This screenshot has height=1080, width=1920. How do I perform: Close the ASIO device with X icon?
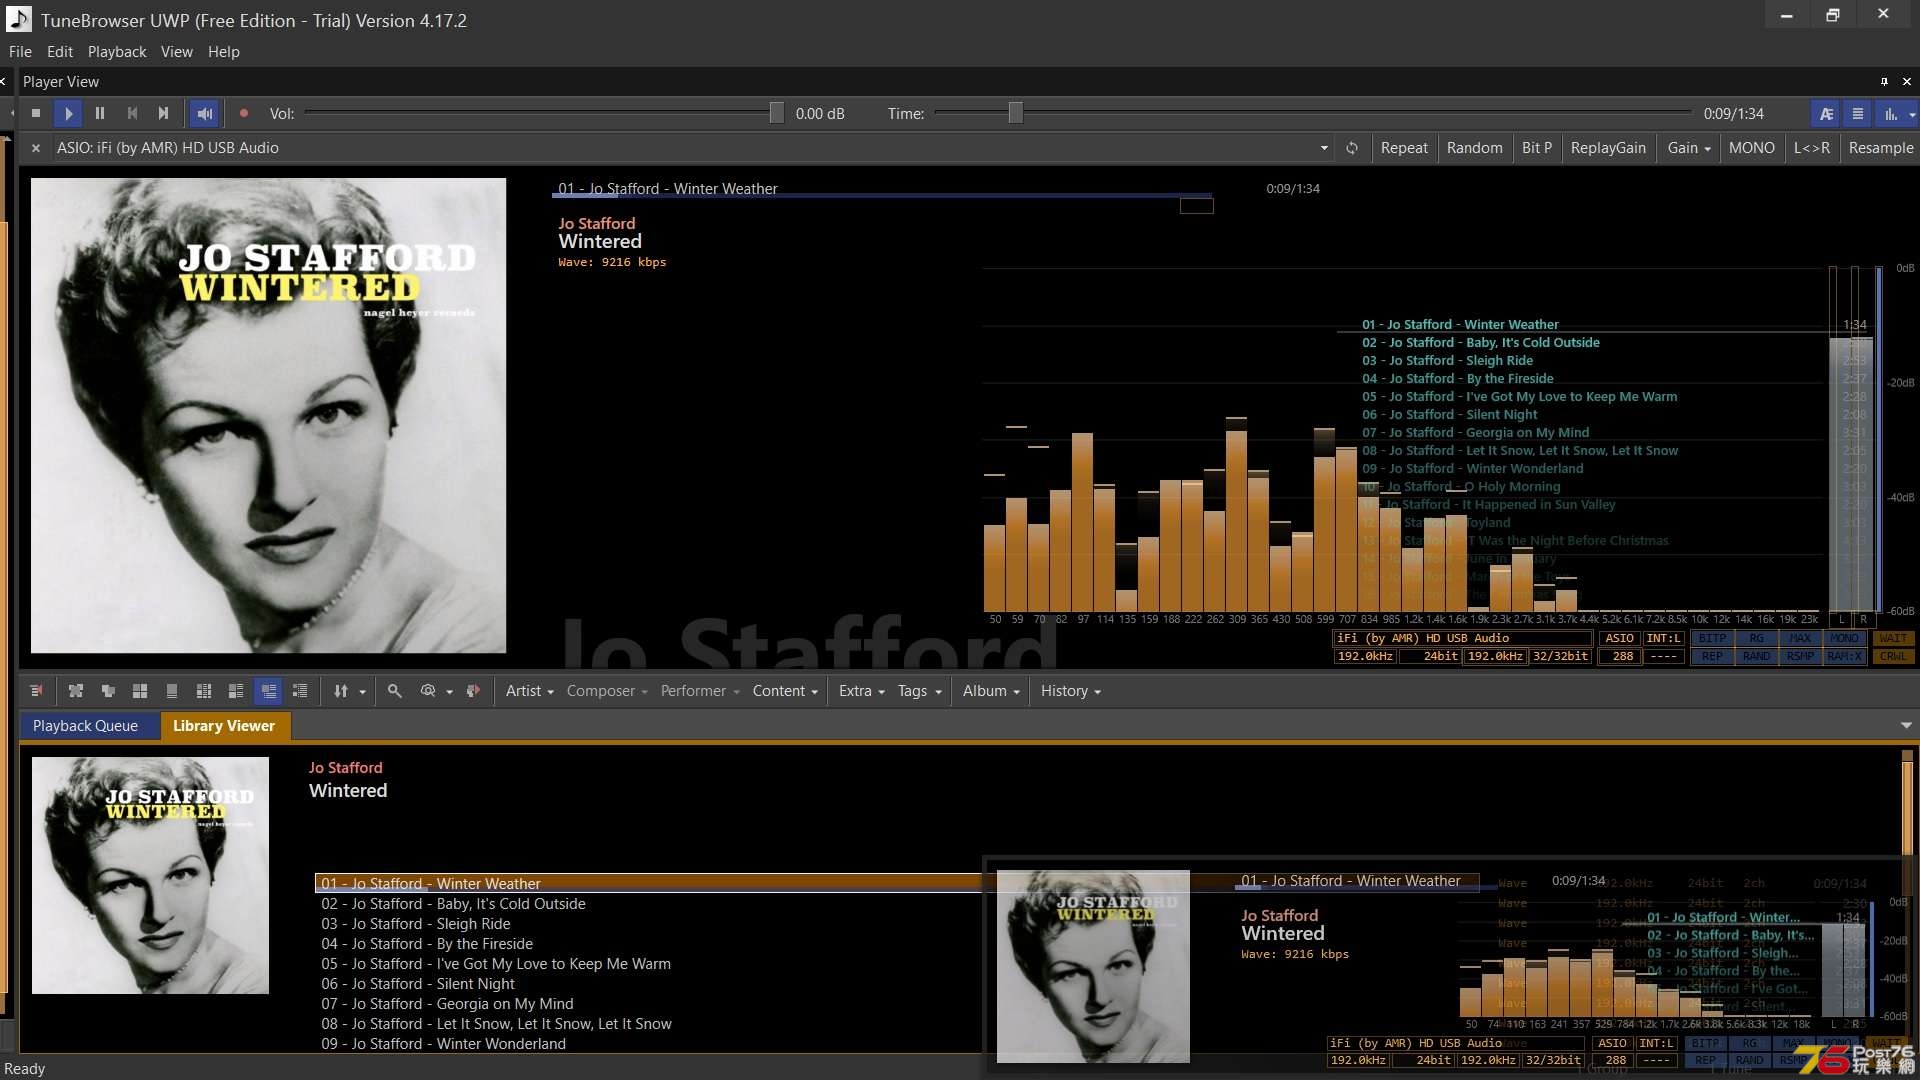(x=36, y=148)
